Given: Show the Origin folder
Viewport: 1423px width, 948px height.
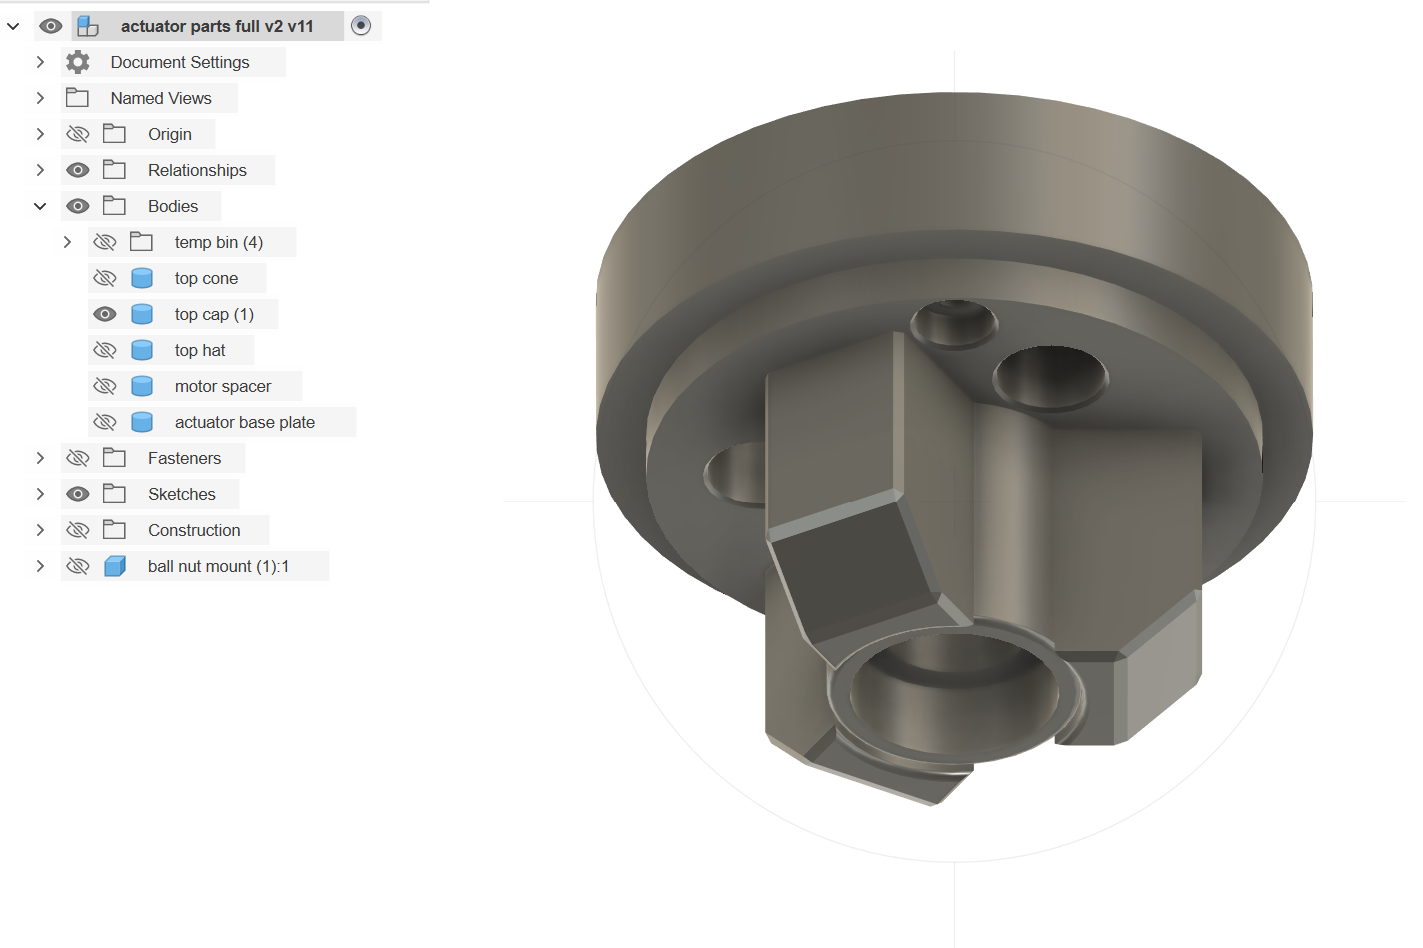Looking at the screenshot, I should 77,133.
